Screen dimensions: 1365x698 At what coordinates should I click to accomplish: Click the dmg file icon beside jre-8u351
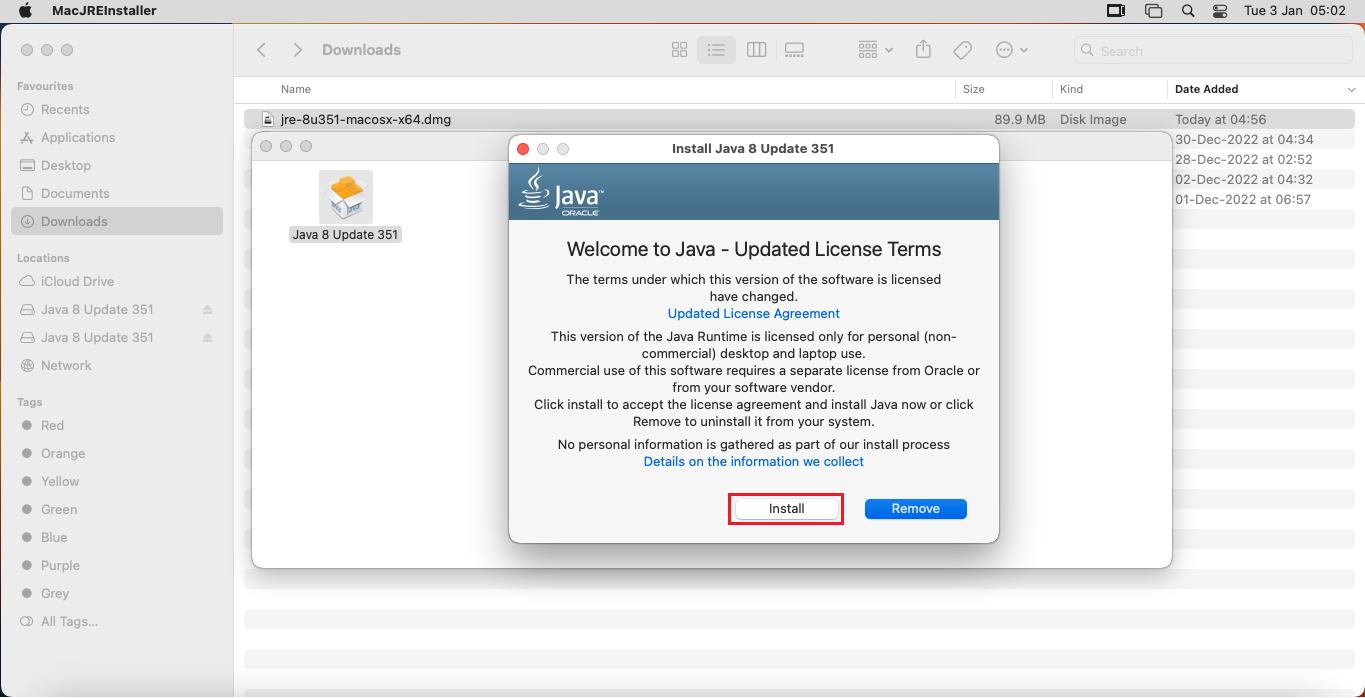coord(267,119)
